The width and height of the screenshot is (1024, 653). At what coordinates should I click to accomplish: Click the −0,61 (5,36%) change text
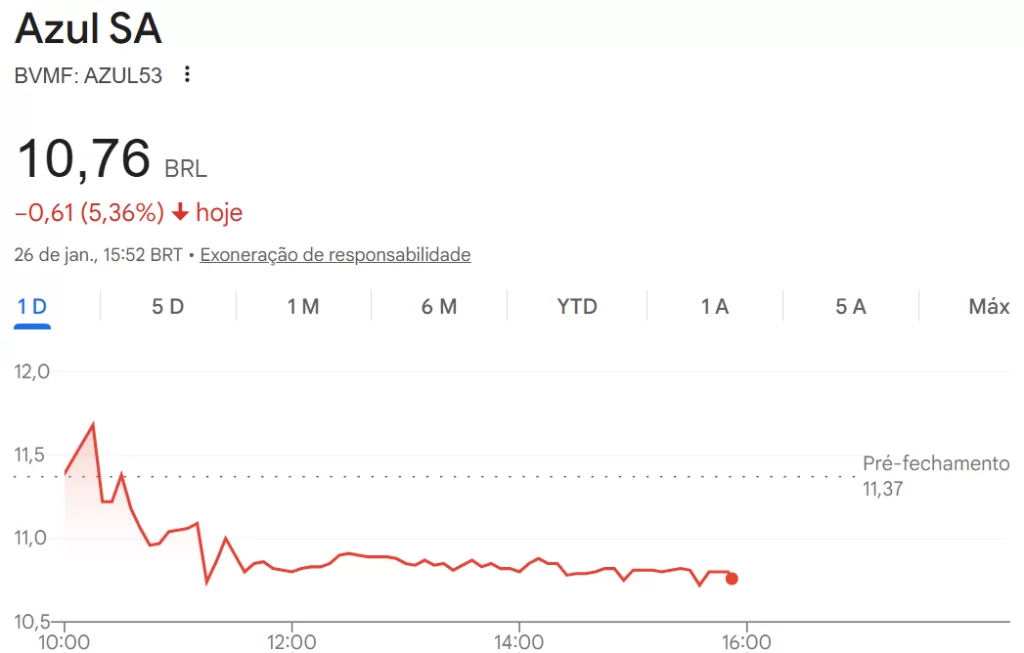[89, 213]
